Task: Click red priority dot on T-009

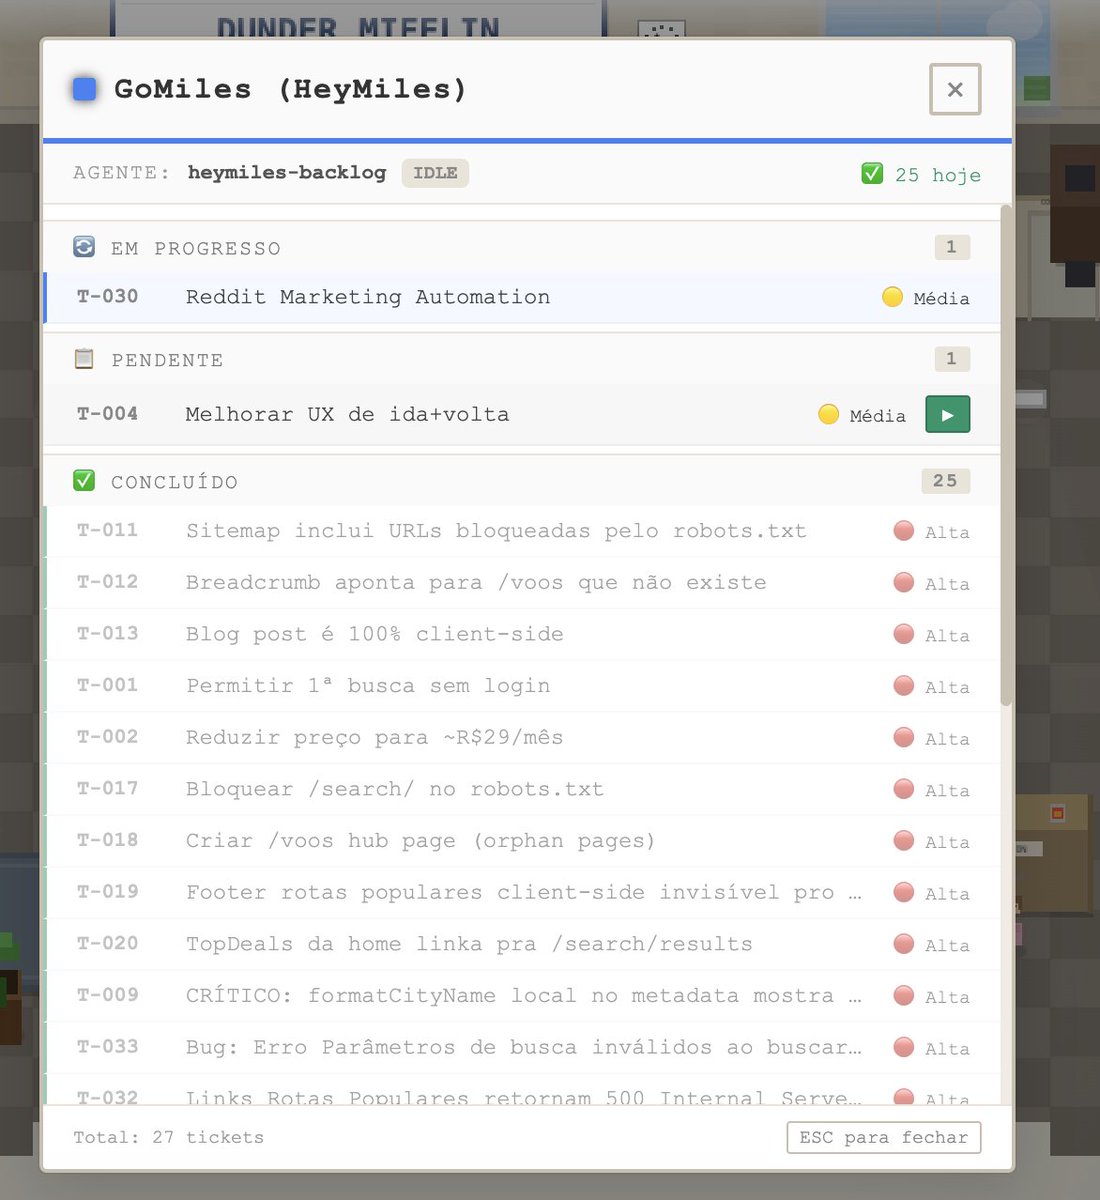Action: point(903,996)
